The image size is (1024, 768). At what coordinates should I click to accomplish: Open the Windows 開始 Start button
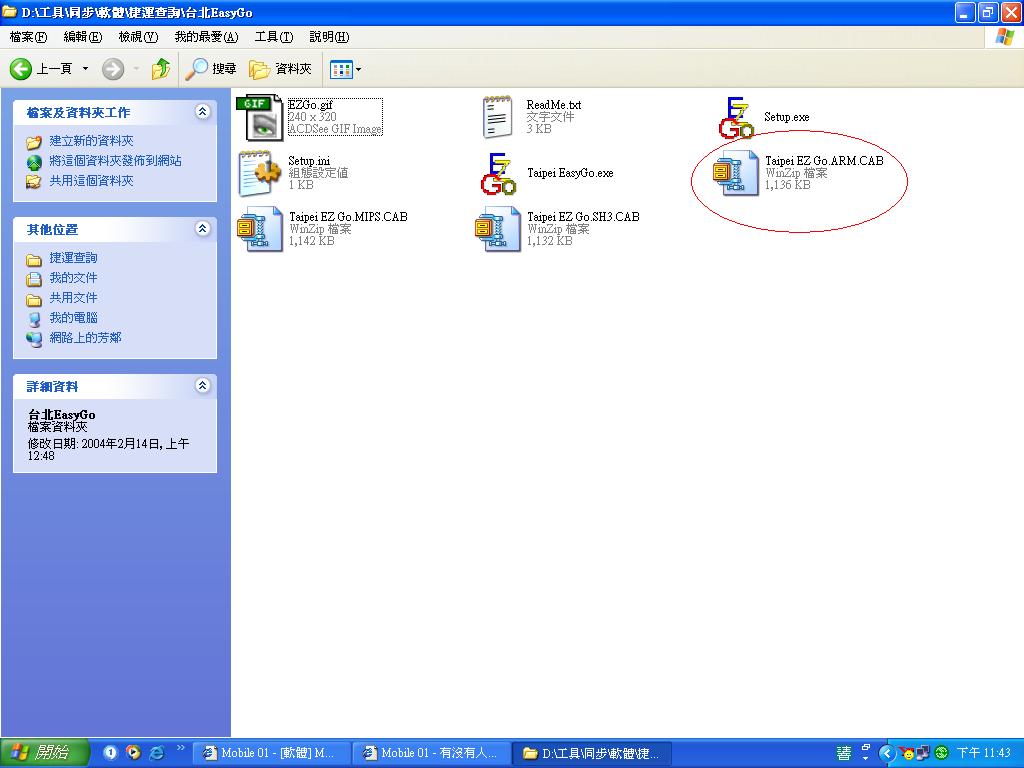pyautogui.click(x=44, y=753)
